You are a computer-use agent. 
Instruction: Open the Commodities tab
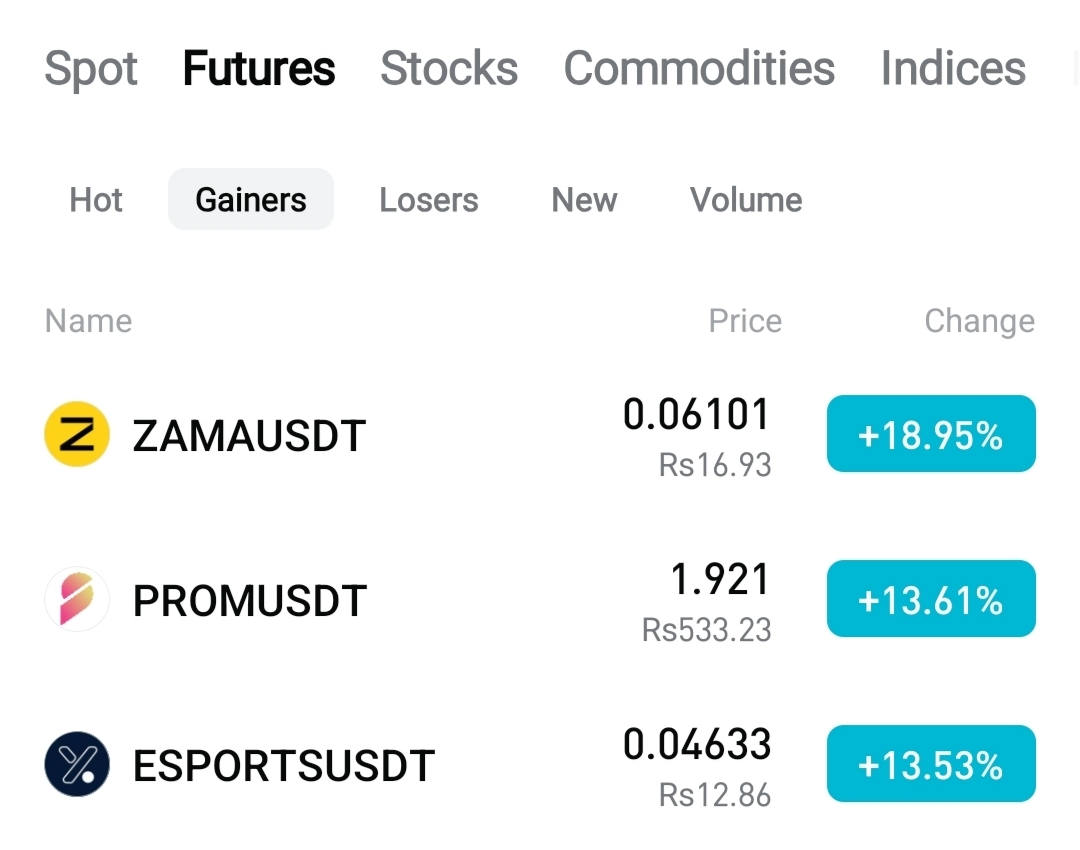coord(699,68)
